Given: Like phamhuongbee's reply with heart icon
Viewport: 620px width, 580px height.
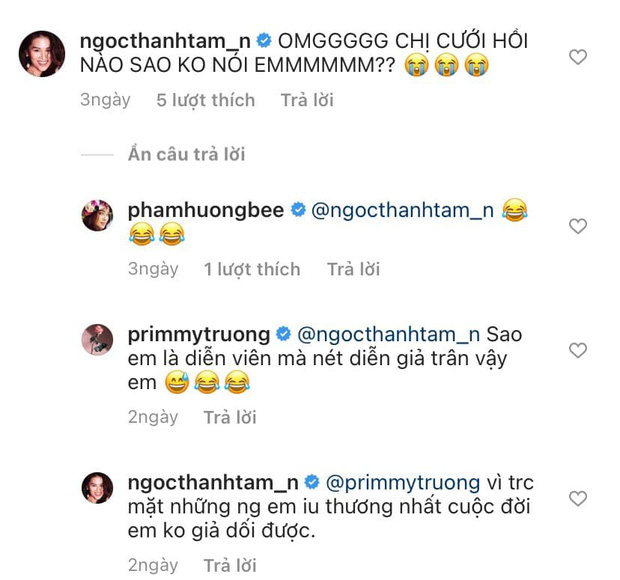Looking at the screenshot, I should 577,226.
